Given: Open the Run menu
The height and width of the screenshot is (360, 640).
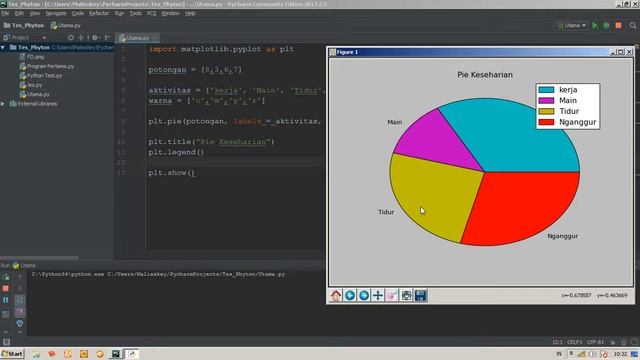Looking at the screenshot, I should [119, 13].
